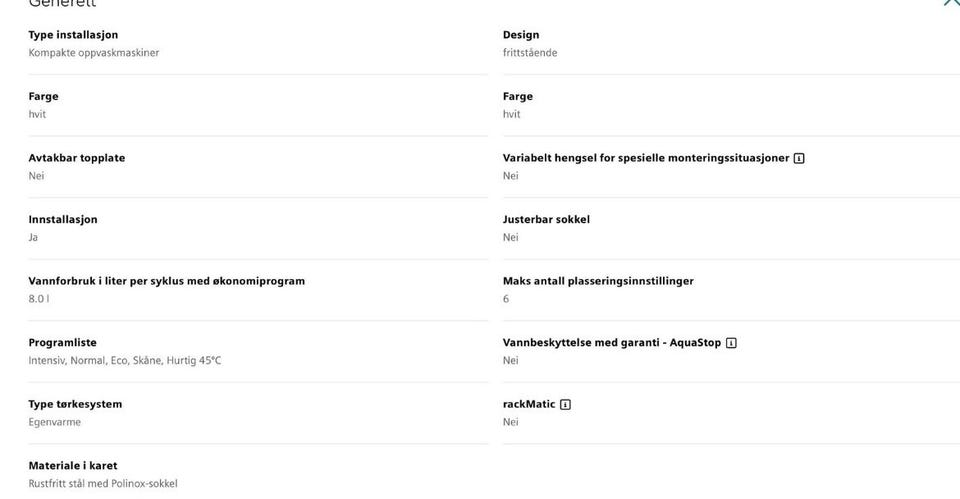Click the Generelt section heading
This screenshot has height=499, width=960.
62,4
